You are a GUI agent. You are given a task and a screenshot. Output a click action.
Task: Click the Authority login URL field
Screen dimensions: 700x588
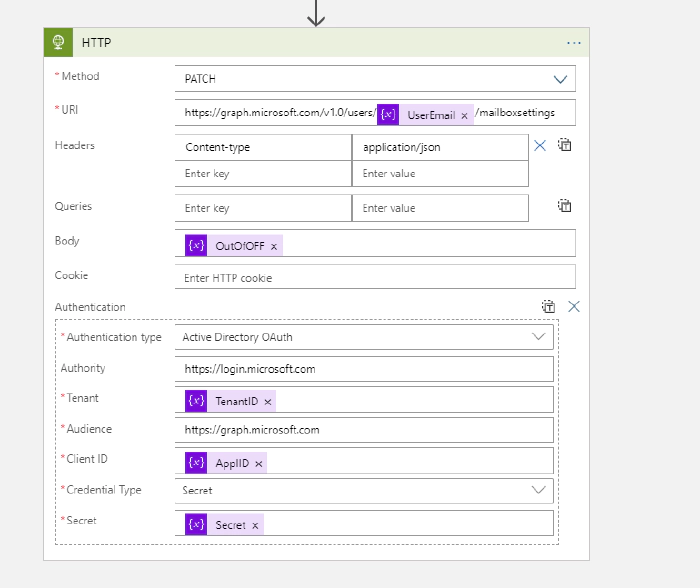[365, 369]
